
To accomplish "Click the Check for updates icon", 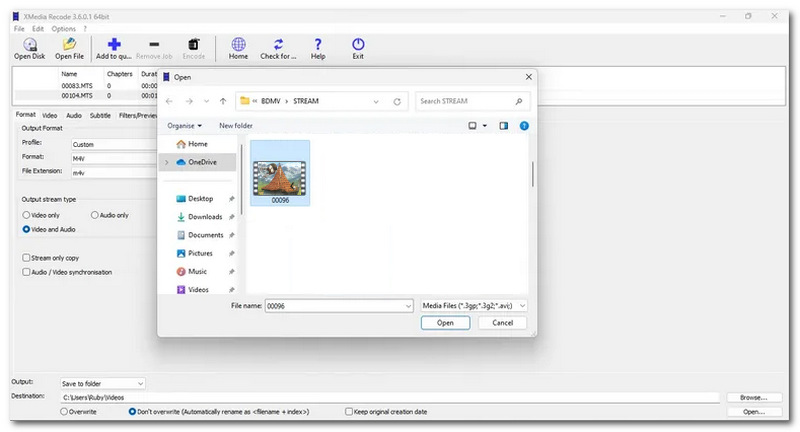I will point(278,44).
